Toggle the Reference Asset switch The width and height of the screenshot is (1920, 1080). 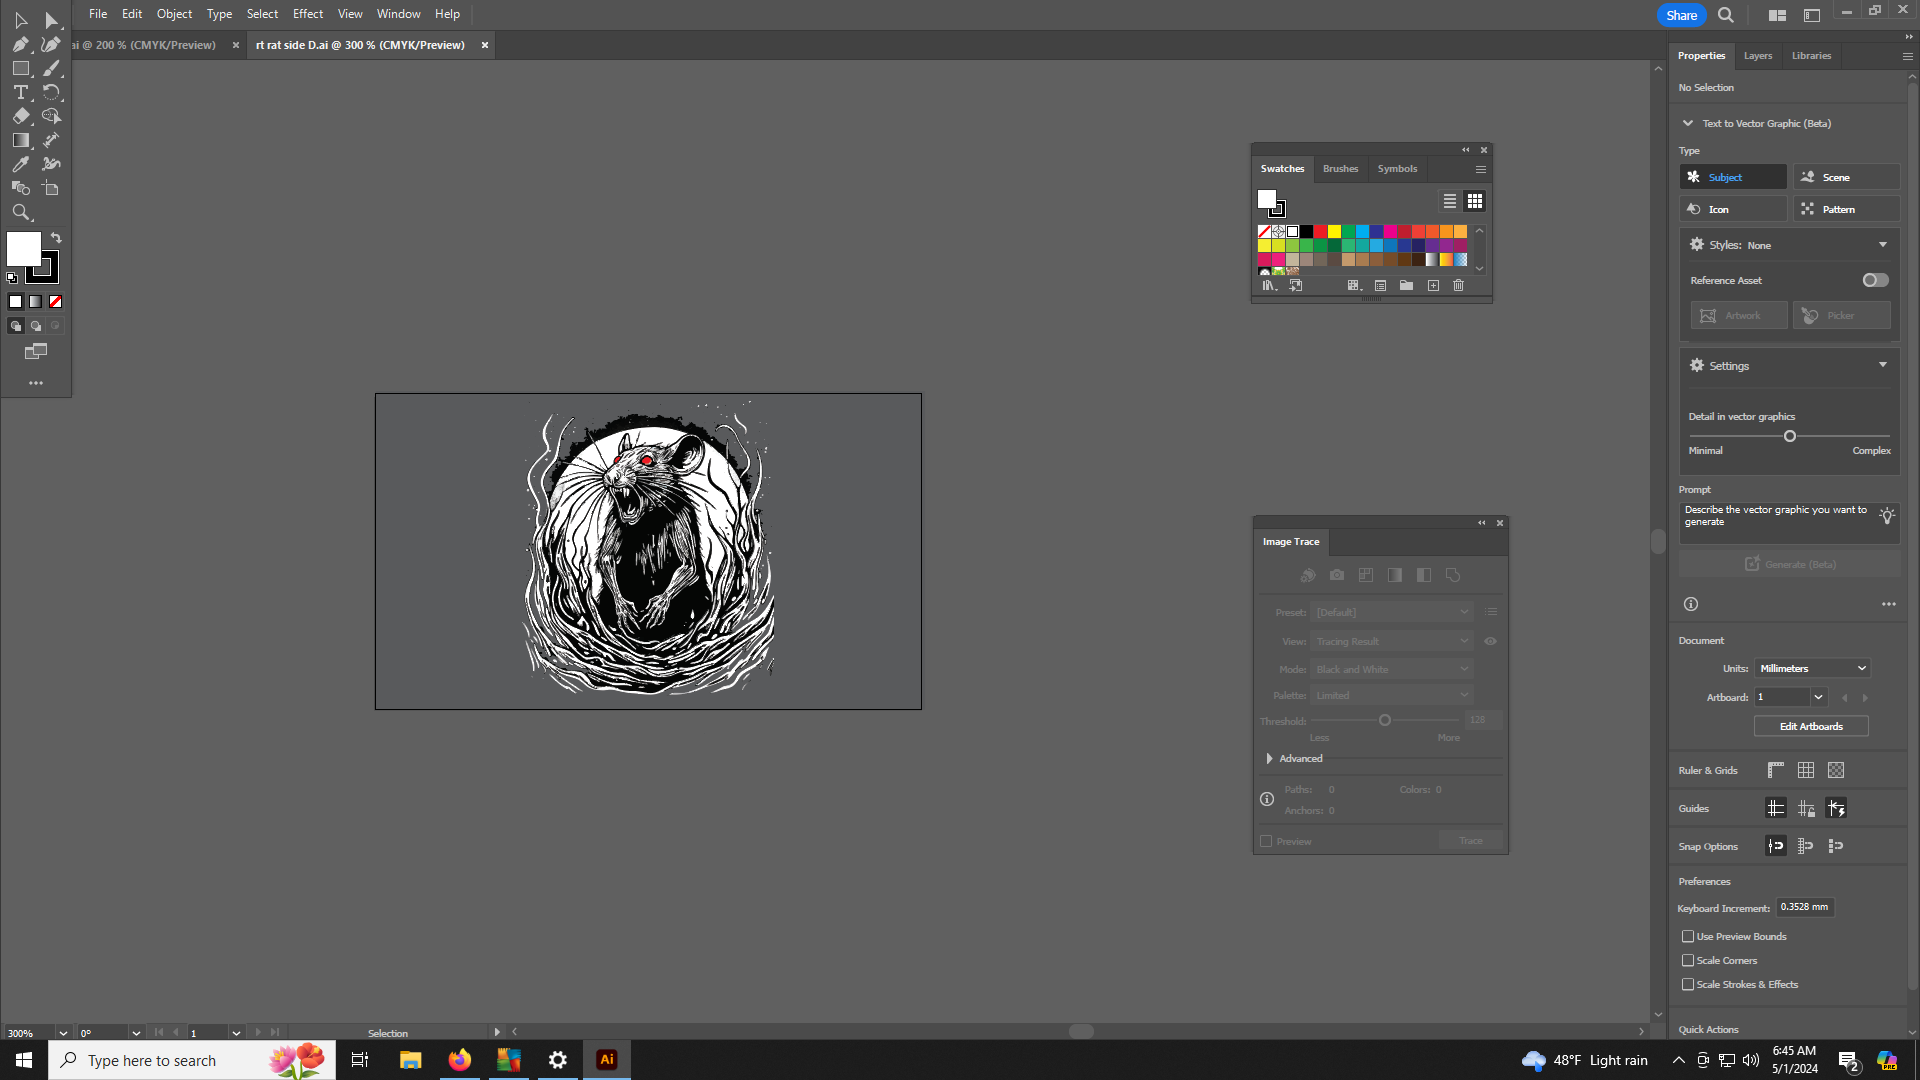pos(1875,280)
